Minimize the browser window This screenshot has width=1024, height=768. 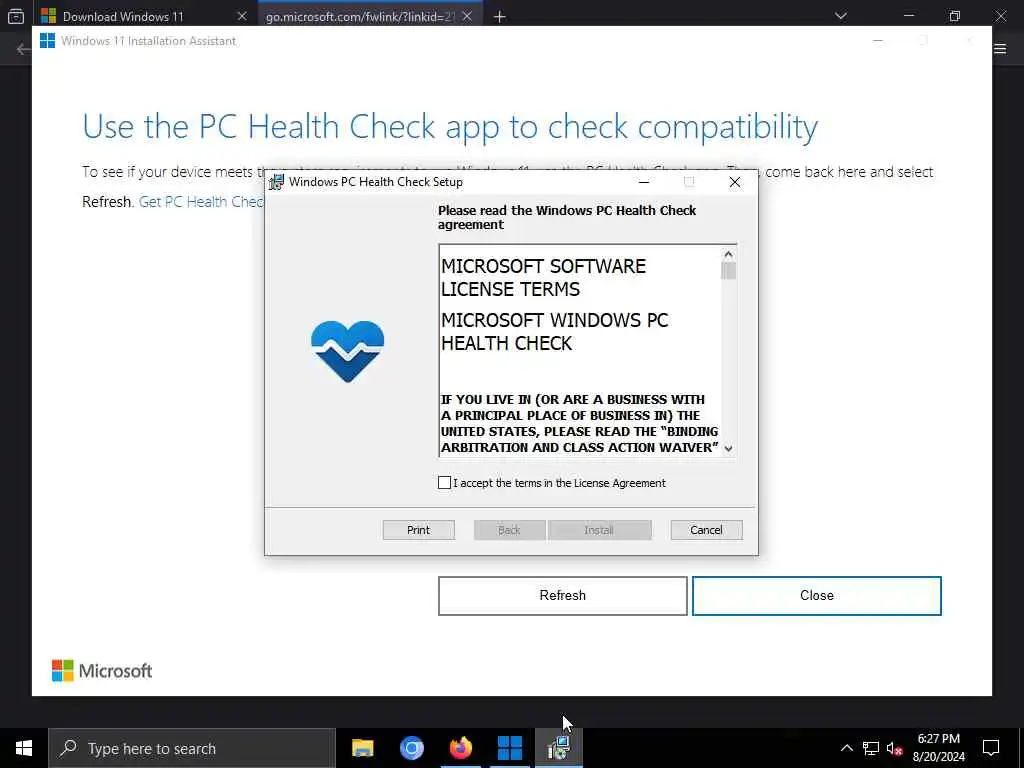click(908, 16)
